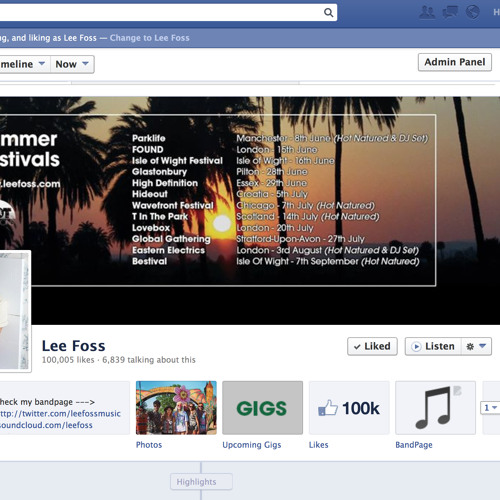Click the Summer Festivals cover photo
The height and width of the screenshot is (500, 500).
click(x=250, y=211)
